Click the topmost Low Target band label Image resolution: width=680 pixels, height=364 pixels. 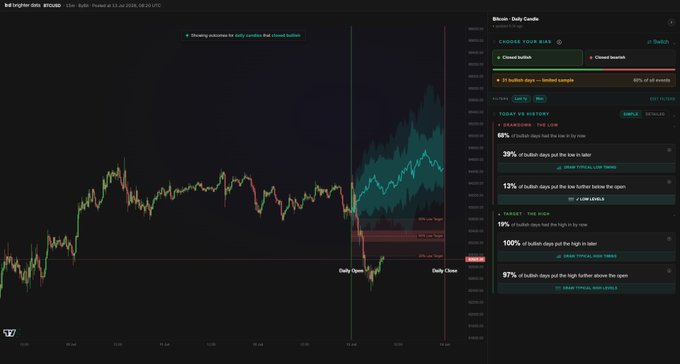coord(431,219)
